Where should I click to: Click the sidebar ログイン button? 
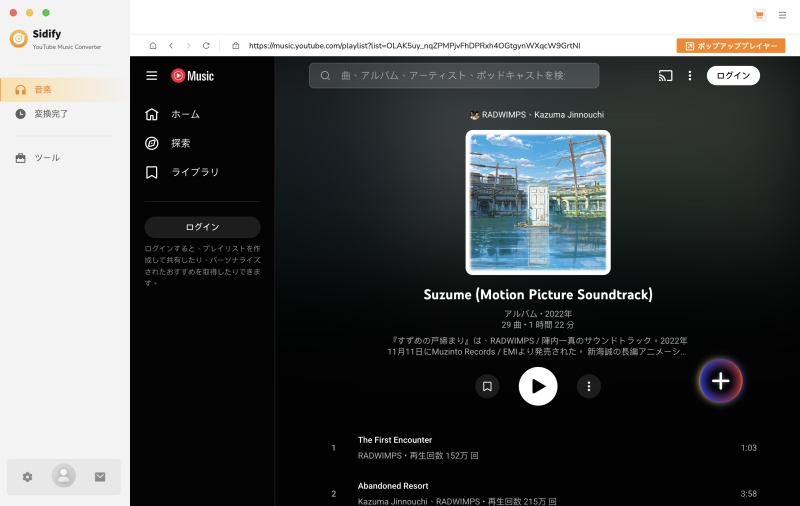click(x=203, y=227)
